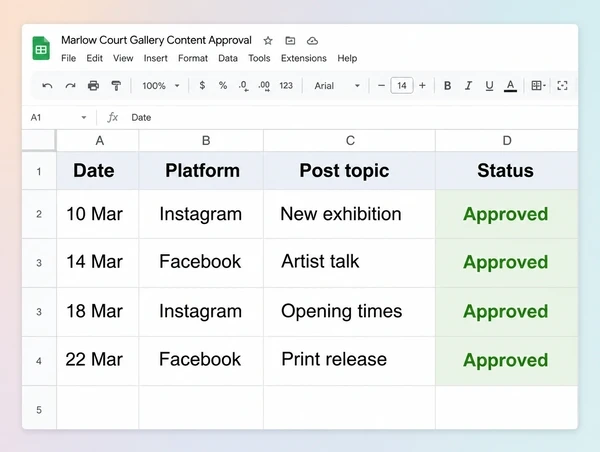Select the 14 Mar cell
The image size is (600, 452).
(98, 263)
